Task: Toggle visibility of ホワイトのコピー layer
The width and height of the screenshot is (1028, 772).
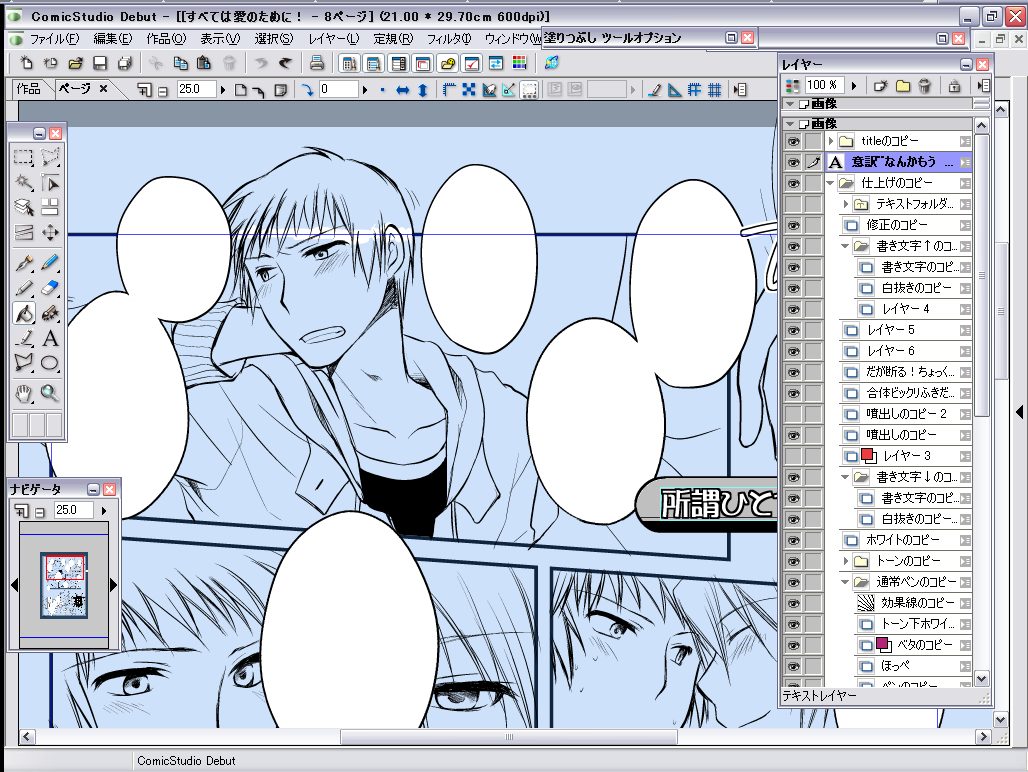Action: [793, 540]
